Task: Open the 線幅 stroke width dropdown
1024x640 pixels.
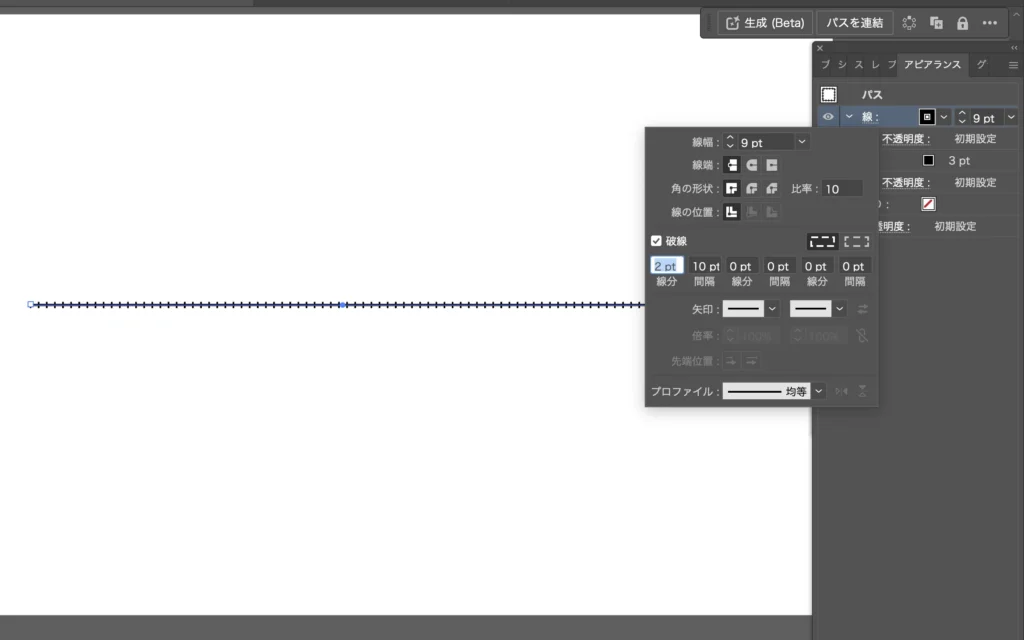Action: (802, 143)
